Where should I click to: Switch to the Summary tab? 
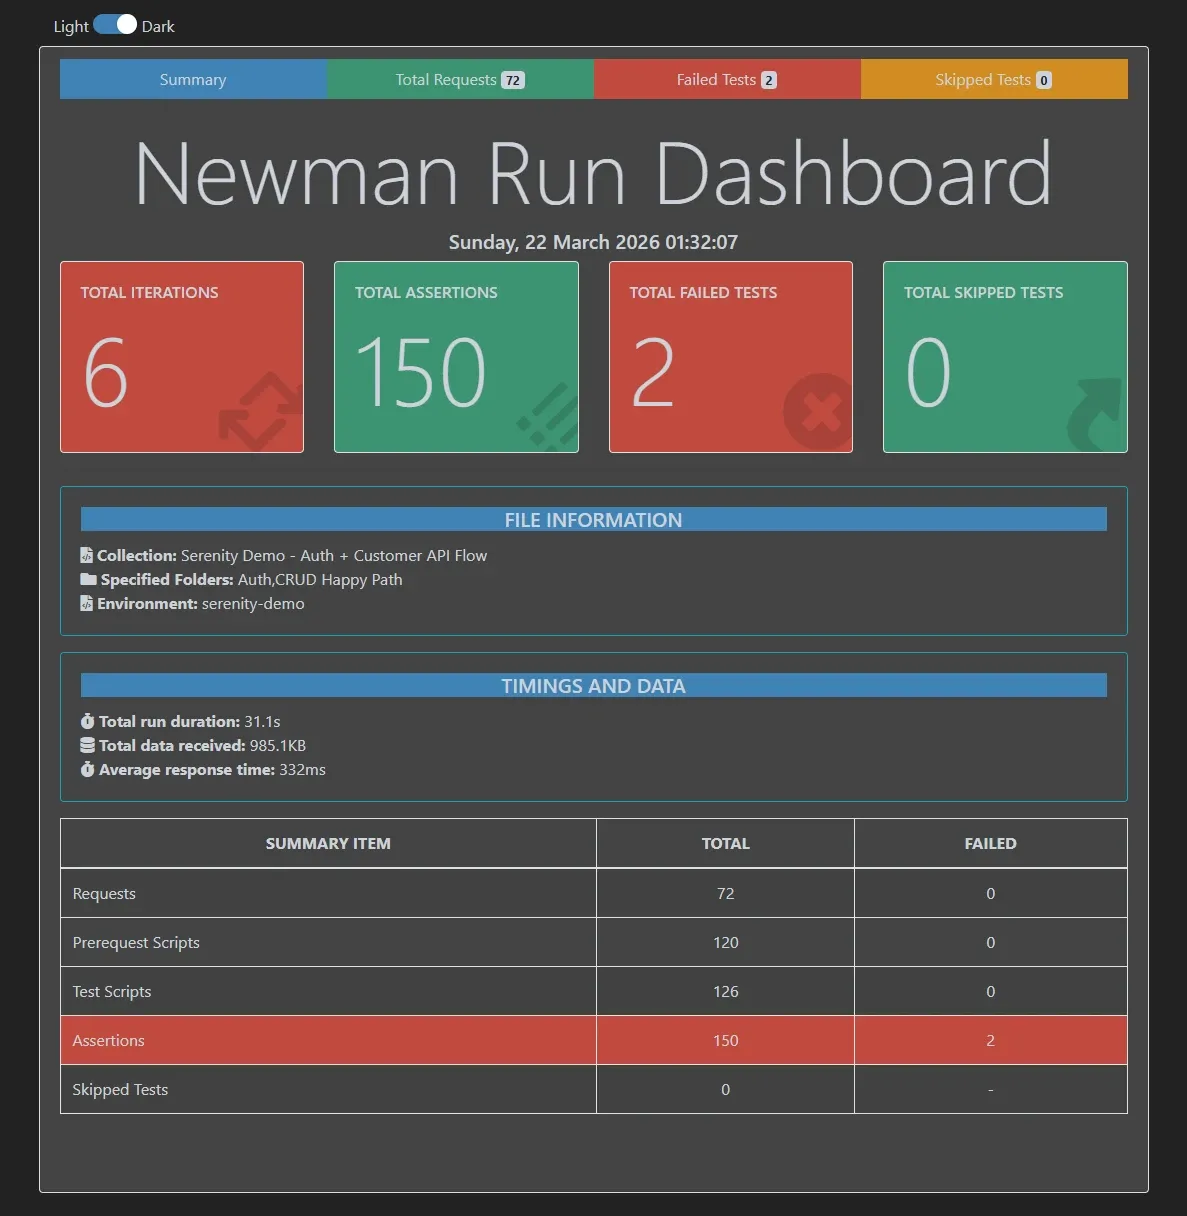192,79
